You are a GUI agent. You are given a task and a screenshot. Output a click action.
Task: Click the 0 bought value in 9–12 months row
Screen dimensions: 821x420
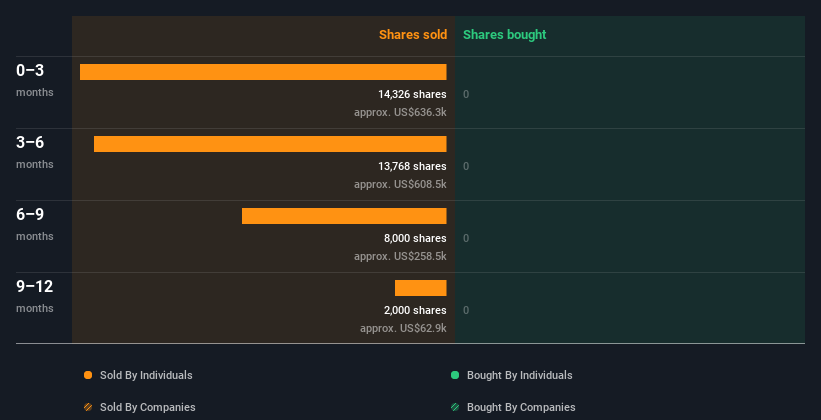click(x=466, y=311)
